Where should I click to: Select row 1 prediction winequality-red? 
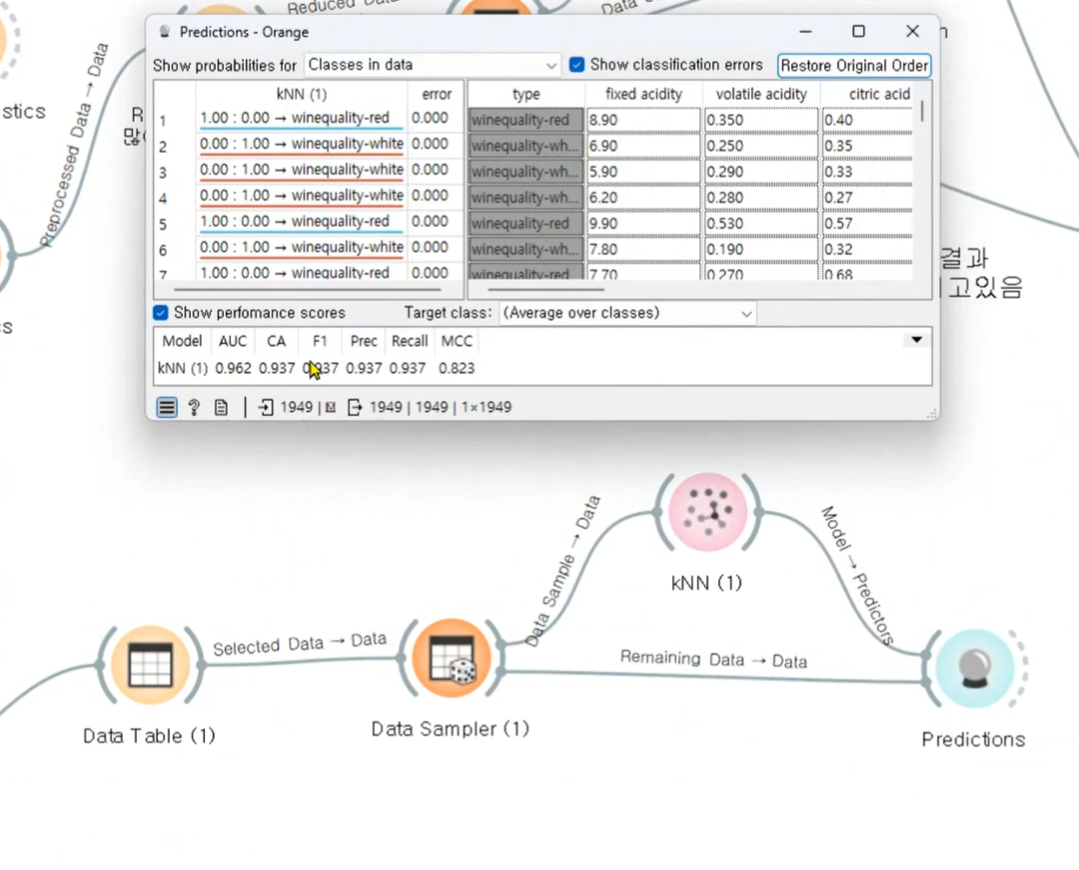[x=301, y=118]
